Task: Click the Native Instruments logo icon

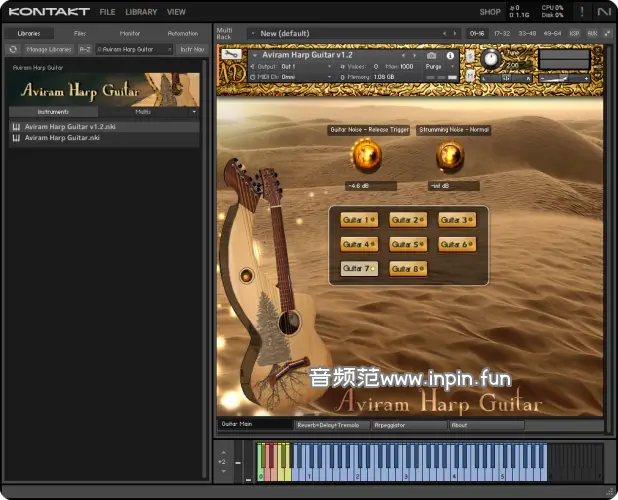Action: (x=604, y=12)
